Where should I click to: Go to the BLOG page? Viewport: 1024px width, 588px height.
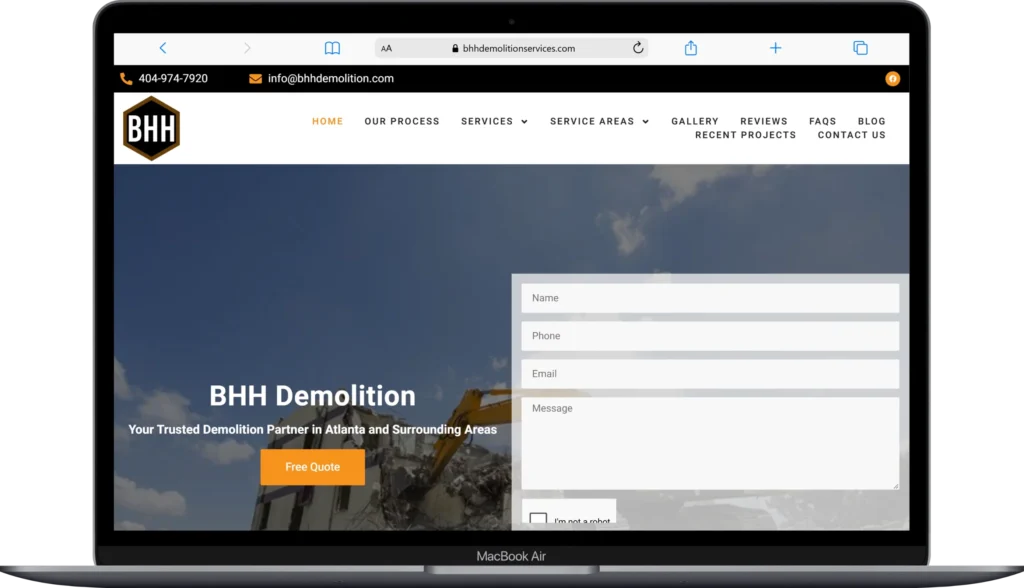pos(872,122)
